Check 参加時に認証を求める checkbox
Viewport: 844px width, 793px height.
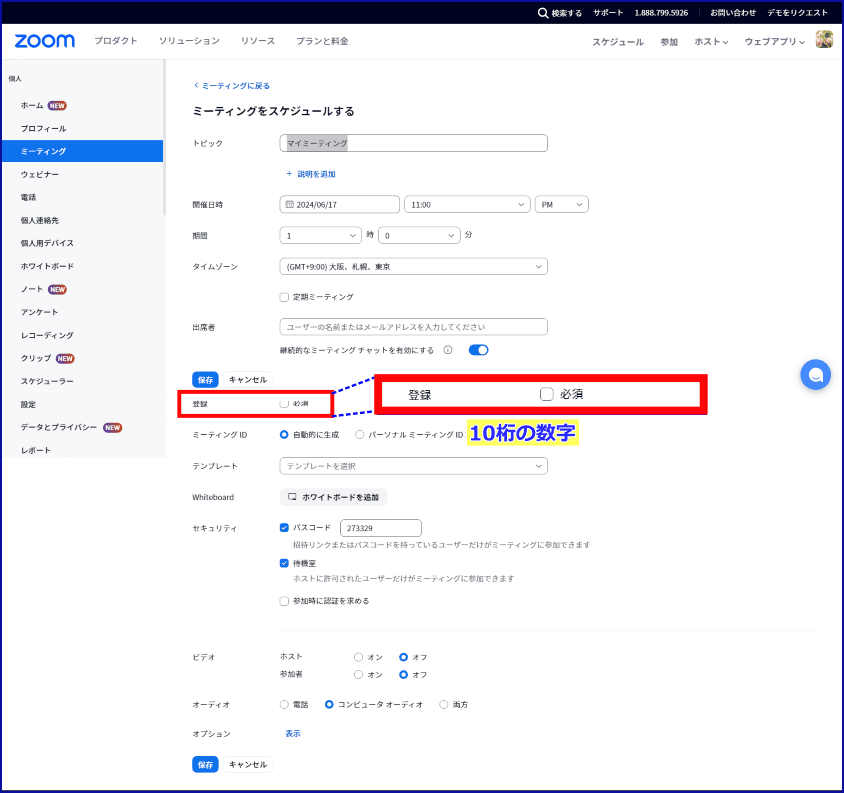pyautogui.click(x=284, y=601)
